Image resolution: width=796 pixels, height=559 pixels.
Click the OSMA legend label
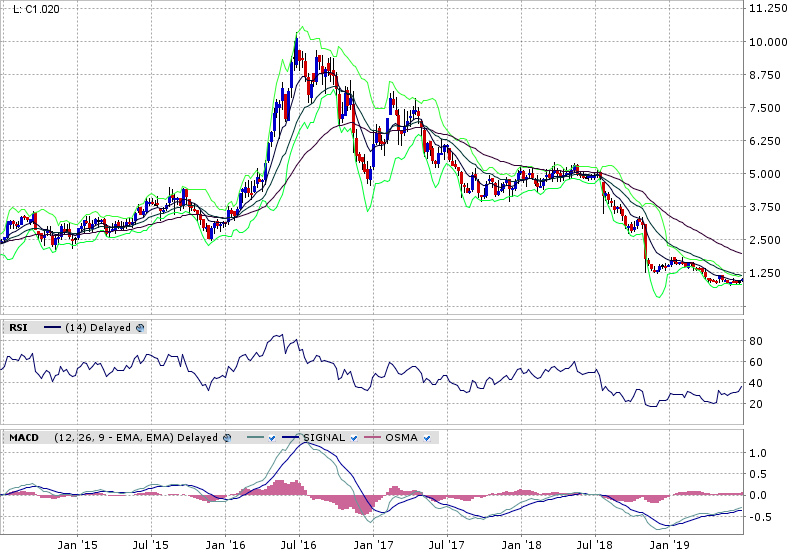click(x=402, y=438)
